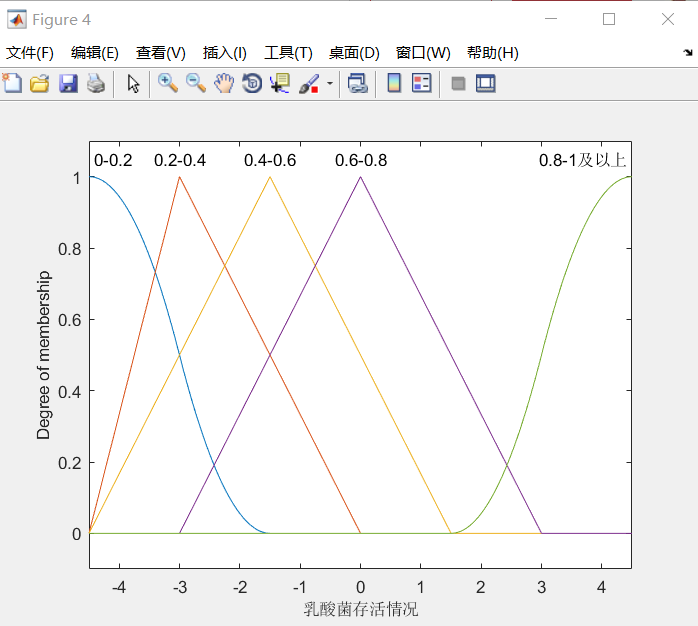Insert a legend using toolbar icon
The image size is (698, 626).
(x=422, y=83)
